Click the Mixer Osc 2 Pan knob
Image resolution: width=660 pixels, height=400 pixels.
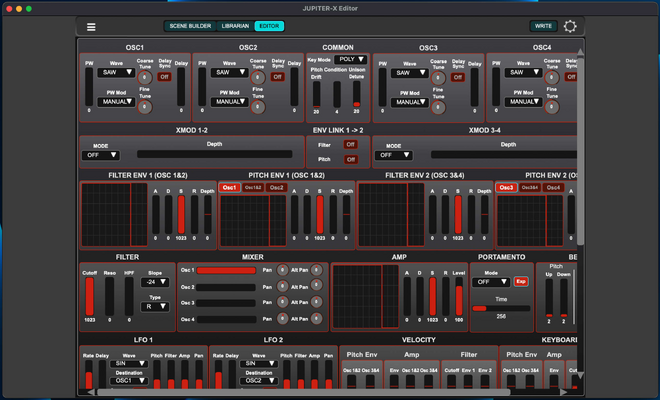[282, 286]
